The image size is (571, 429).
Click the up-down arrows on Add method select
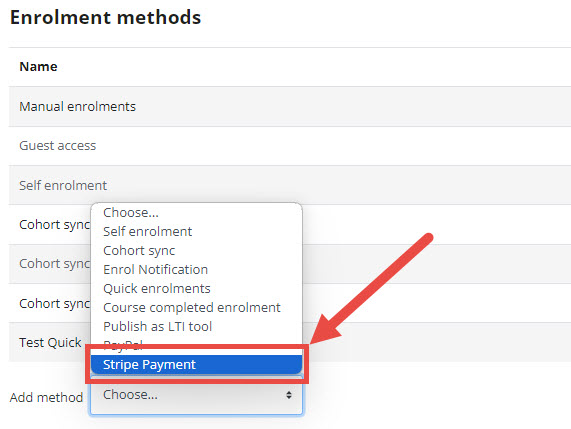289,395
